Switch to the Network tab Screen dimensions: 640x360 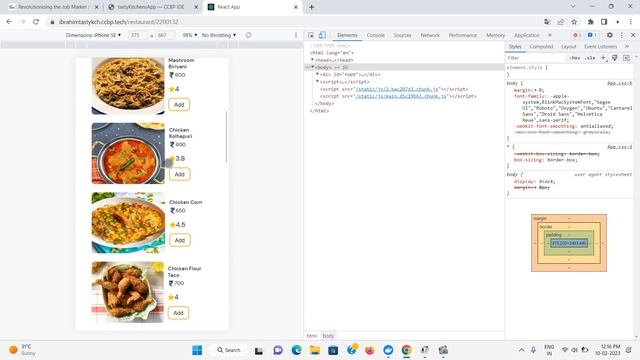[x=430, y=35]
